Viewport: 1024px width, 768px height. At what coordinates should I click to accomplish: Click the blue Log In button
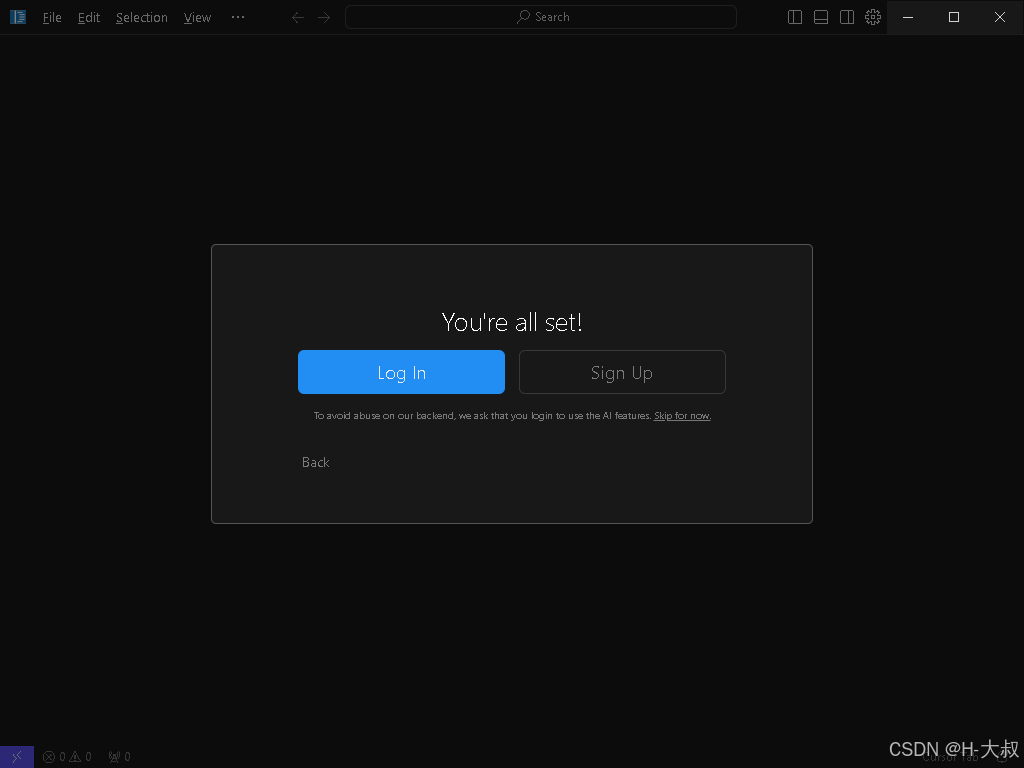401,372
